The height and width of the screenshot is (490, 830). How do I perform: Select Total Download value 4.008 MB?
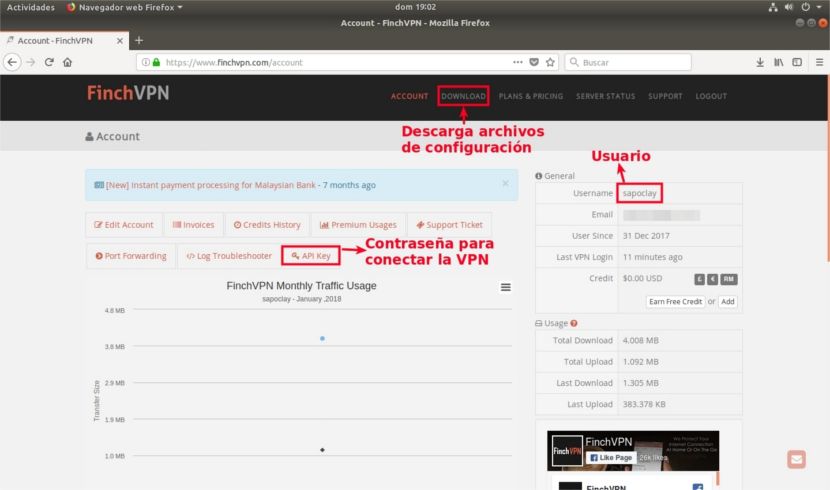tap(640, 341)
